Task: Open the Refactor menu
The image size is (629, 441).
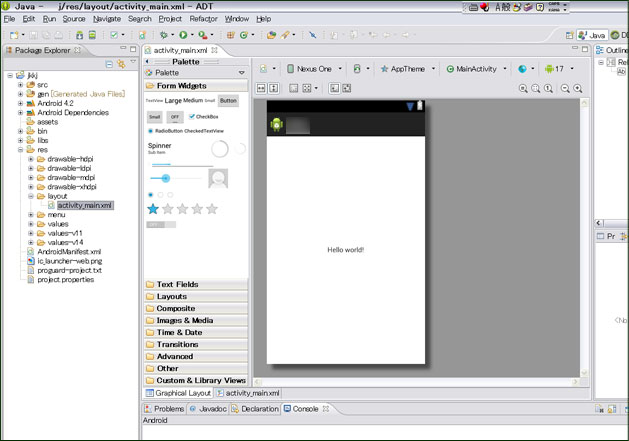Action: tap(203, 19)
